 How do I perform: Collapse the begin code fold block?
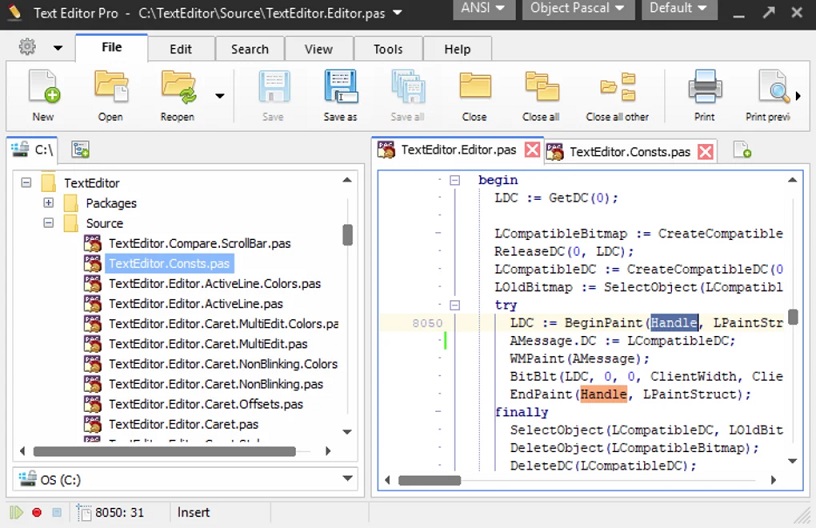coord(455,180)
